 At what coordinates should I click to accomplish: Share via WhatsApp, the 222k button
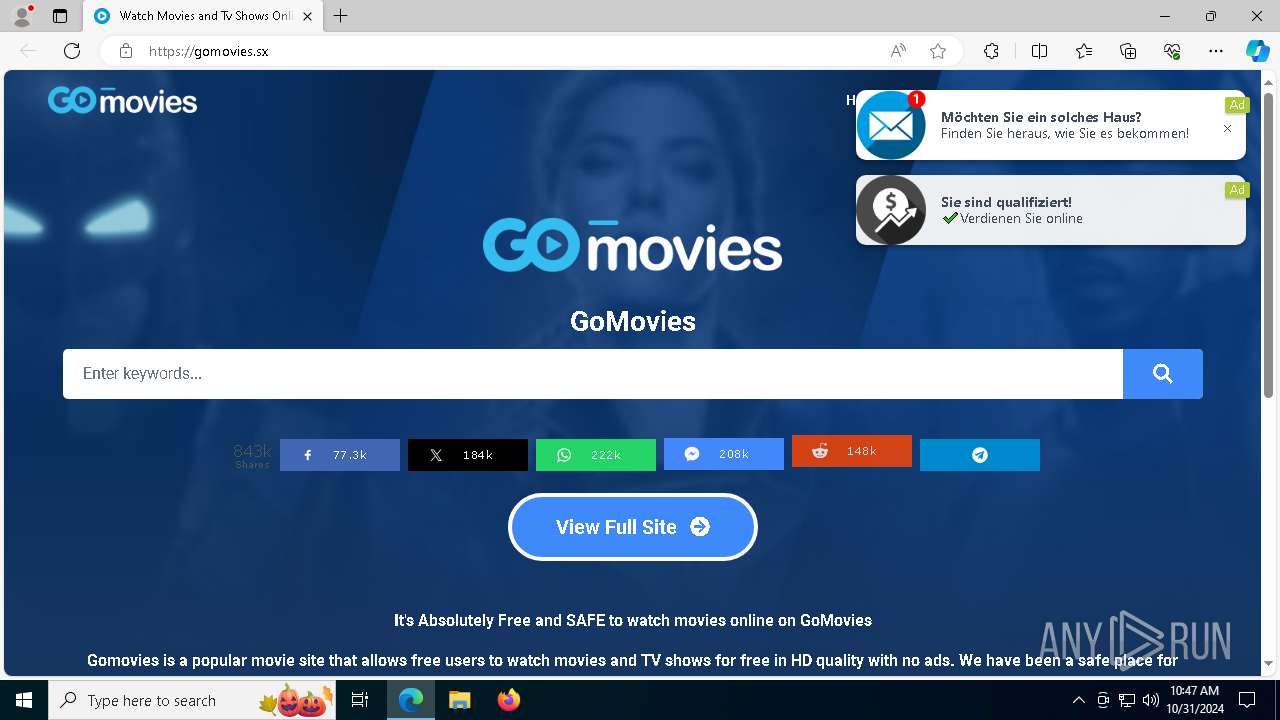coord(596,455)
